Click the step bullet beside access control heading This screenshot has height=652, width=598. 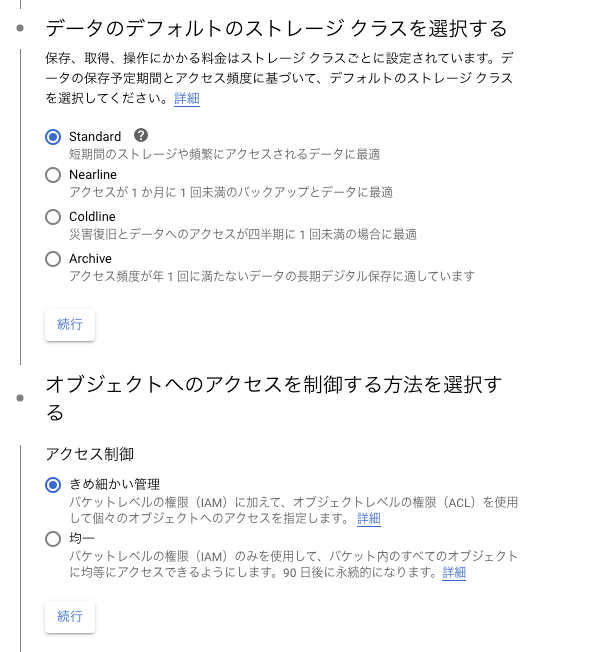(x=20, y=398)
